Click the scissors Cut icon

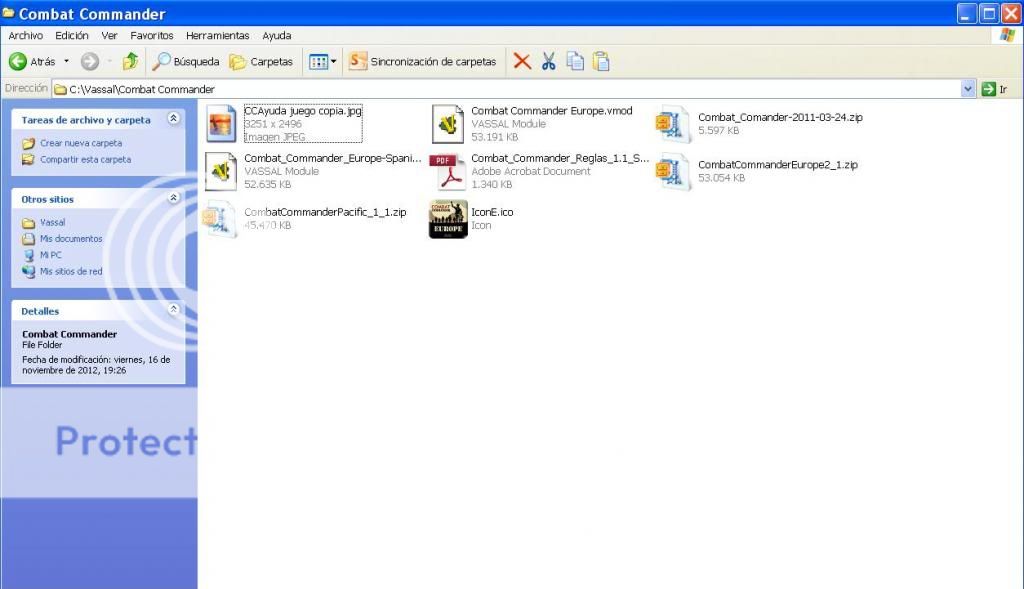549,61
